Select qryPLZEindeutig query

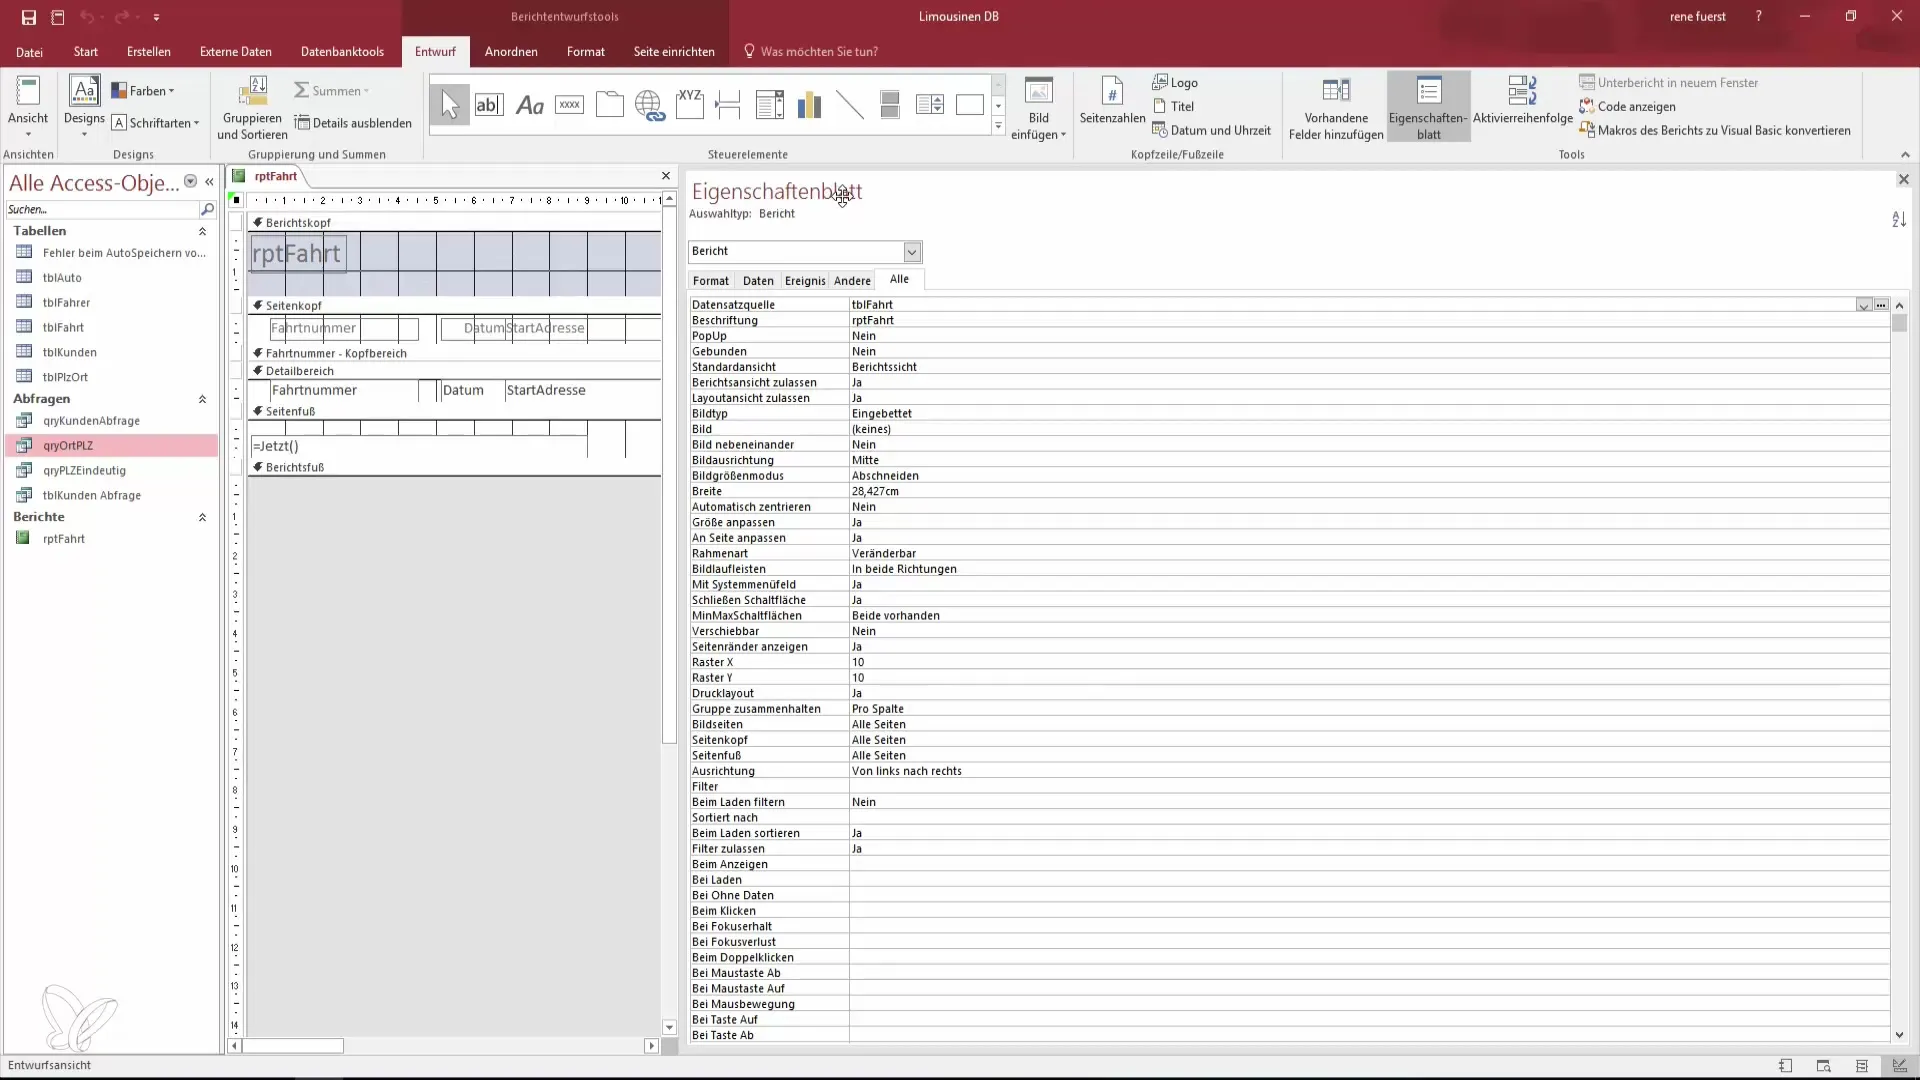pyautogui.click(x=84, y=470)
